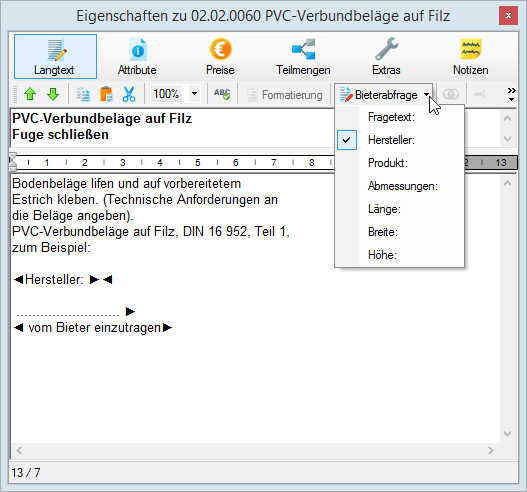Click the horizontal scroll left arrow
The width and height of the screenshot is (527, 492).
[x=19, y=450]
